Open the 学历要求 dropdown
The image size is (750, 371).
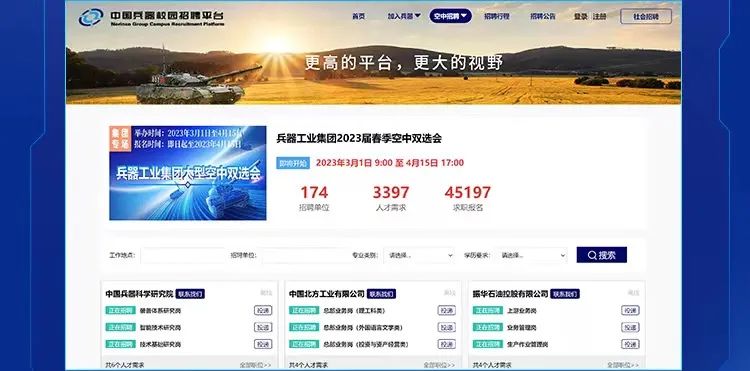531,255
